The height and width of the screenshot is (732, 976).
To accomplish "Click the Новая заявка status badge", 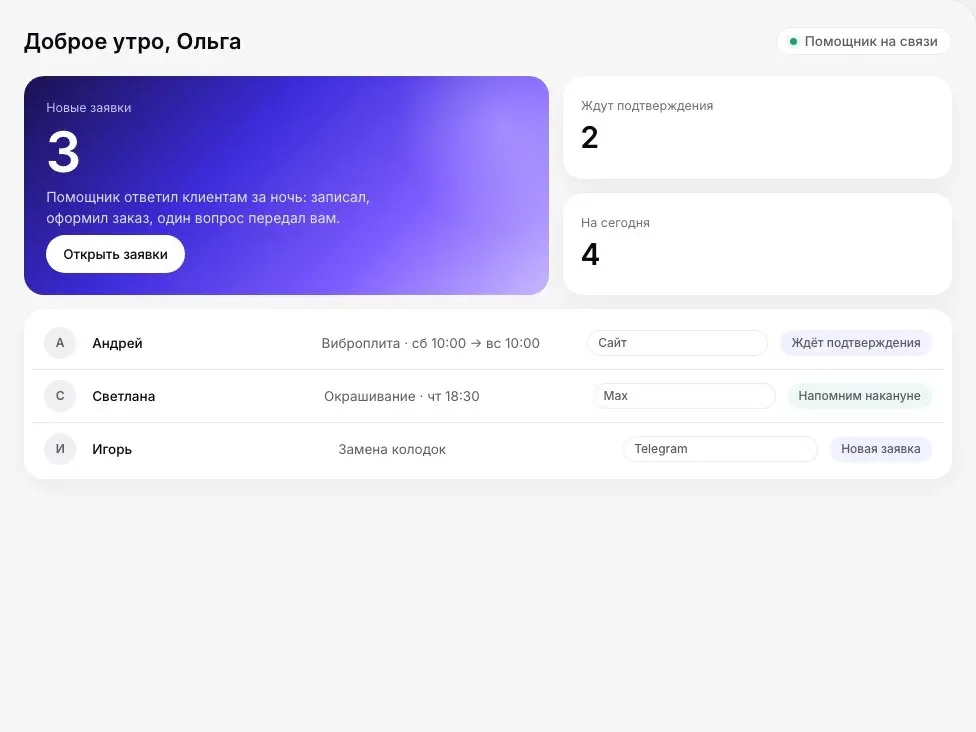I will pos(881,449).
